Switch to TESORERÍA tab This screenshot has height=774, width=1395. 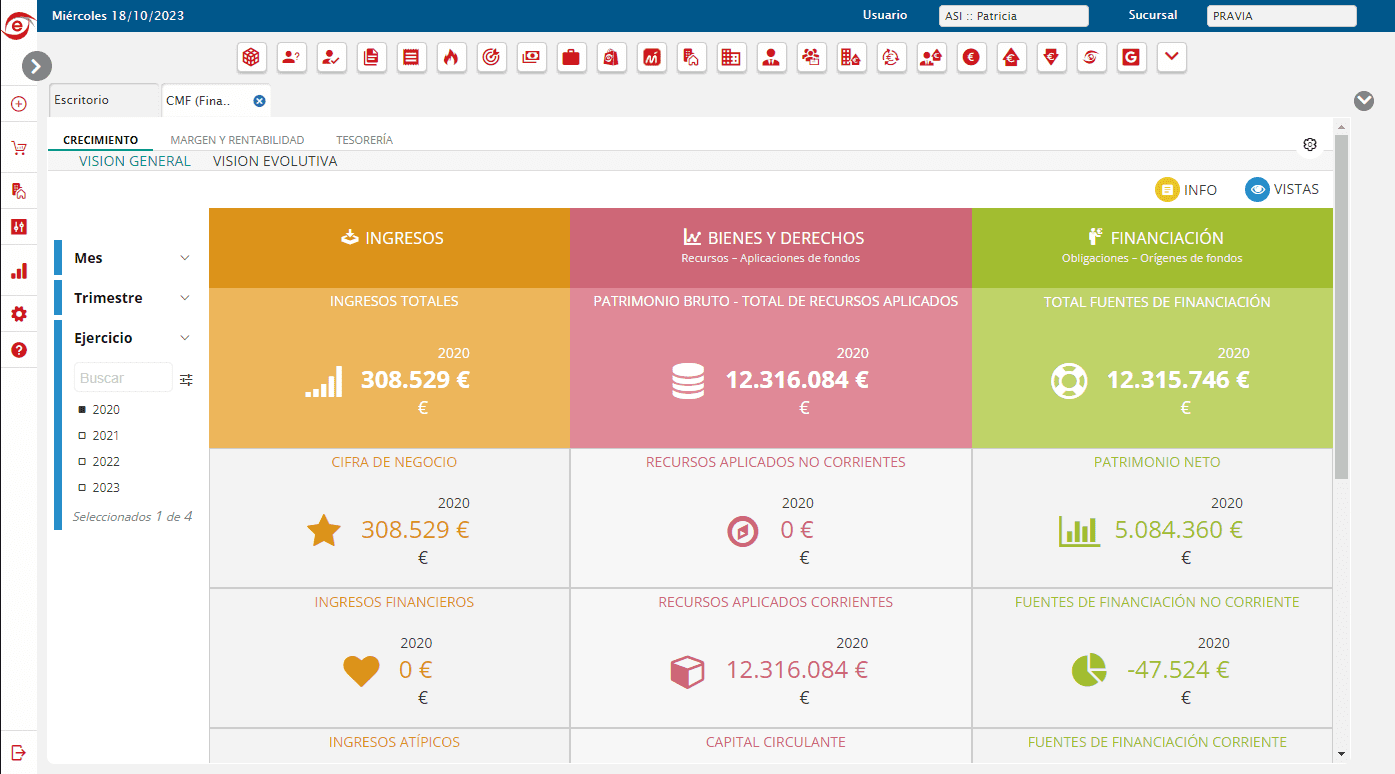pos(364,140)
